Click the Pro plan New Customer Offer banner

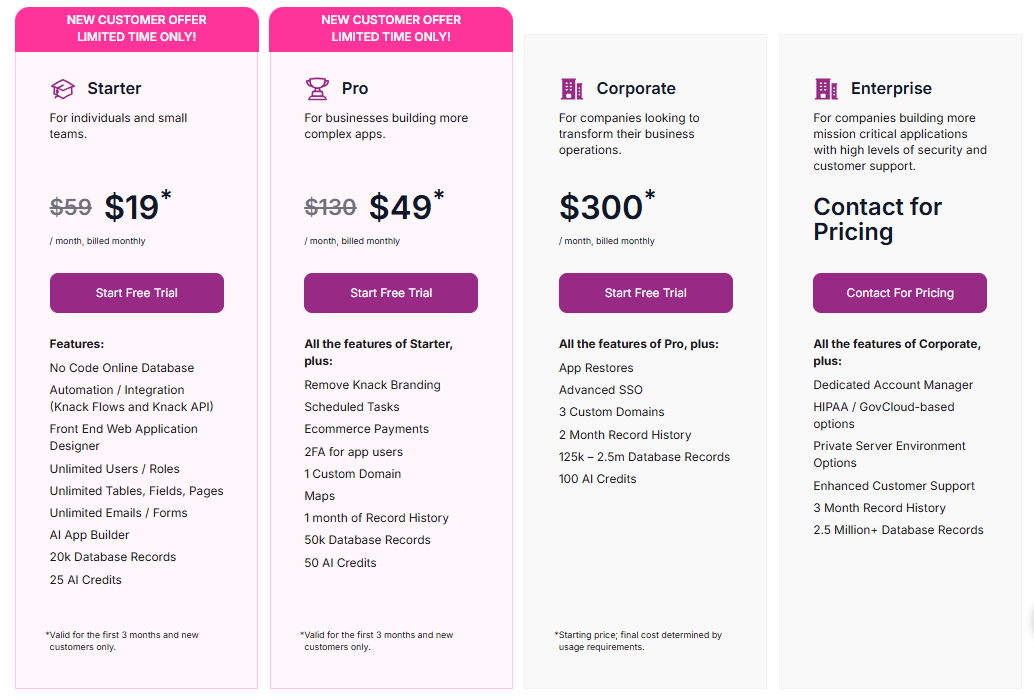[391, 29]
